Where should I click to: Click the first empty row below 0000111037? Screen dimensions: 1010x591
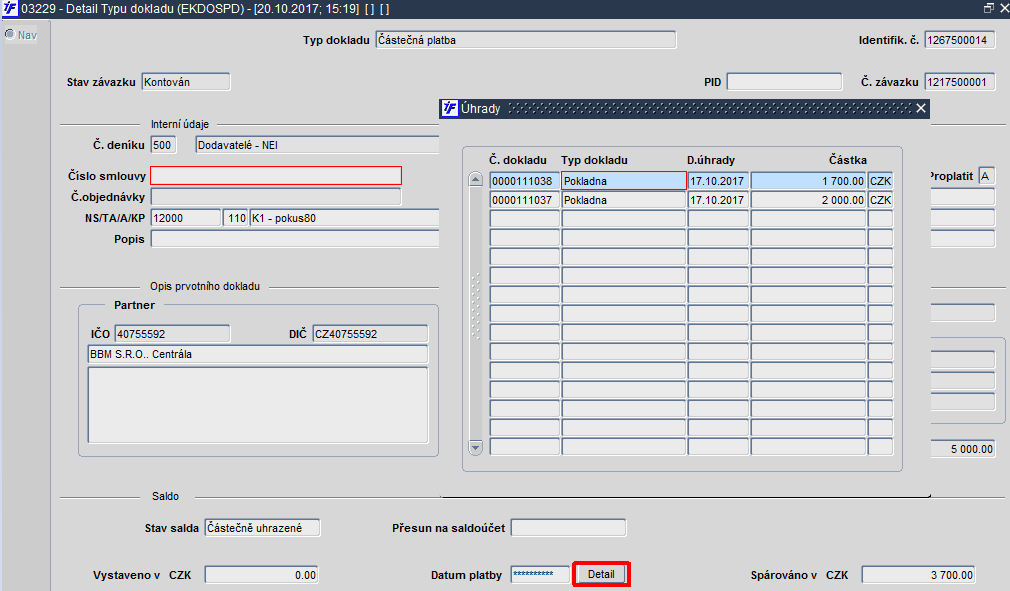[691, 219]
